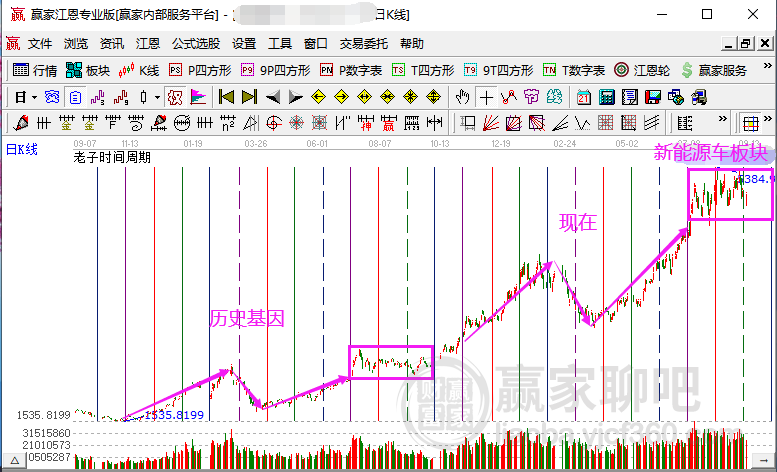Select the hand pan tool
The width and height of the screenshot is (777, 472).
pyautogui.click(x=462, y=97)
